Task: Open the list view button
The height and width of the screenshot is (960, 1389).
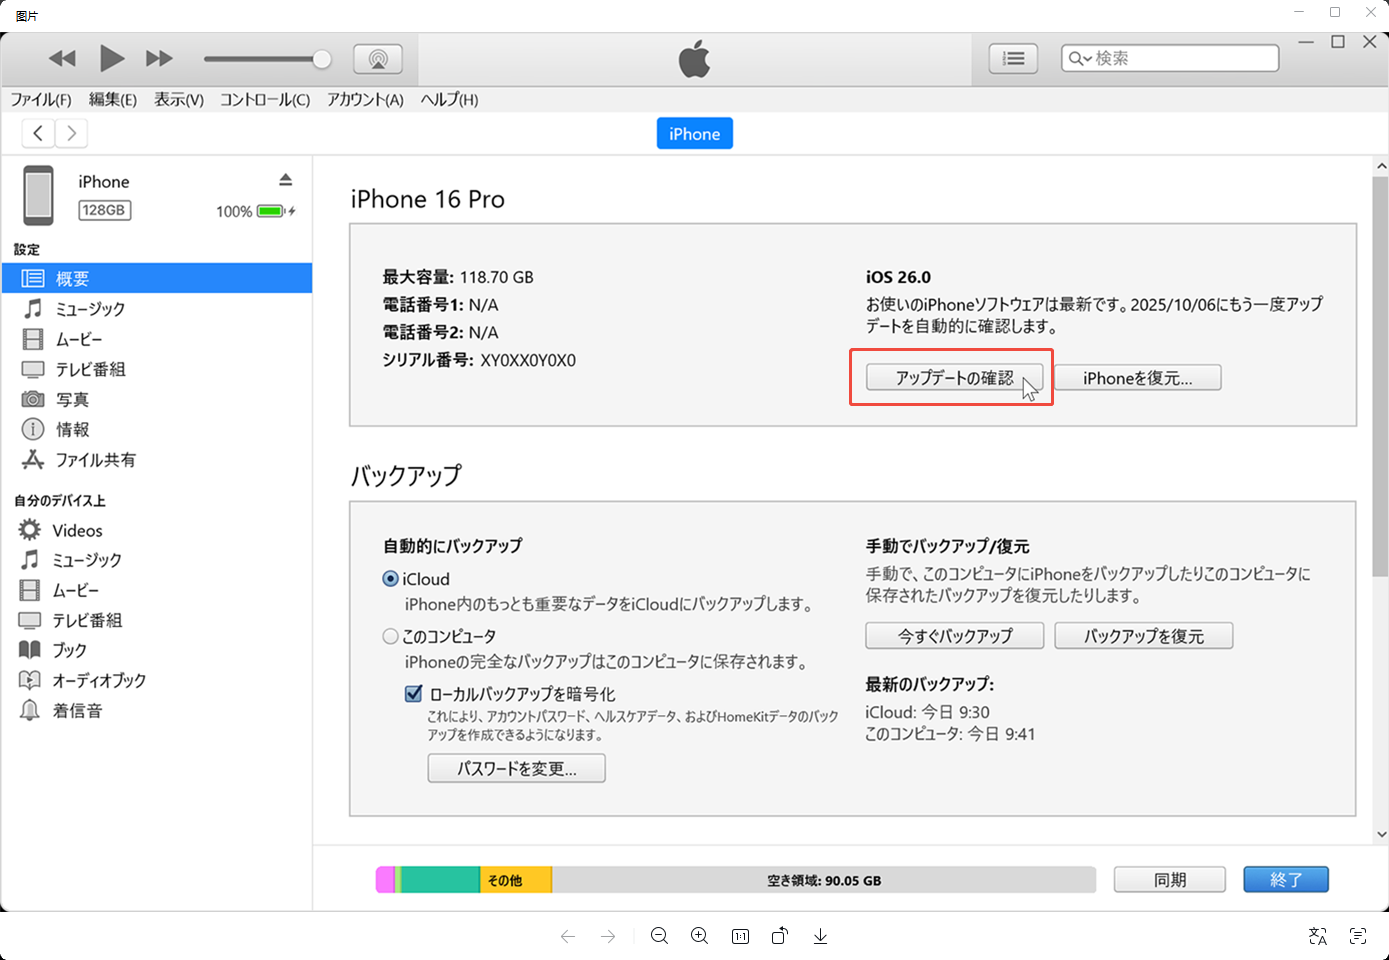Action: click(x=1013, y=59)
